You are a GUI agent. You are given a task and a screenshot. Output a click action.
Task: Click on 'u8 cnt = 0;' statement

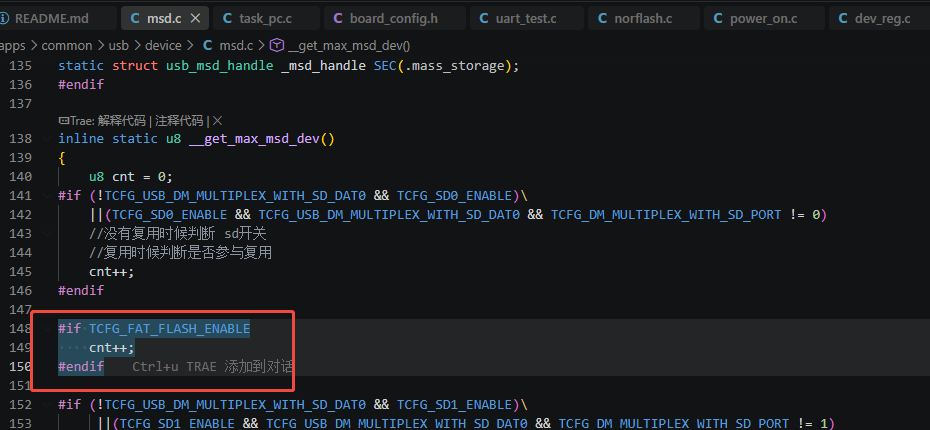pyautogui.click(x=131, y=177)
